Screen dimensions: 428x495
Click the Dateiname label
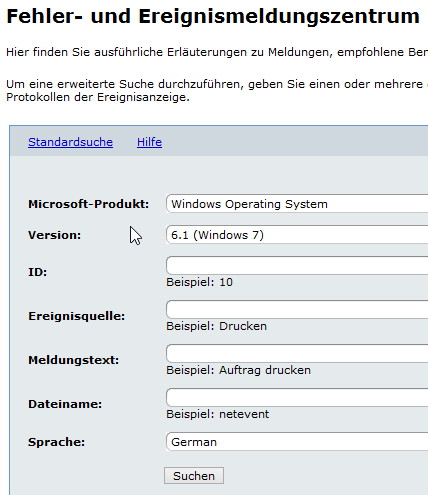(x=65, y=404)
